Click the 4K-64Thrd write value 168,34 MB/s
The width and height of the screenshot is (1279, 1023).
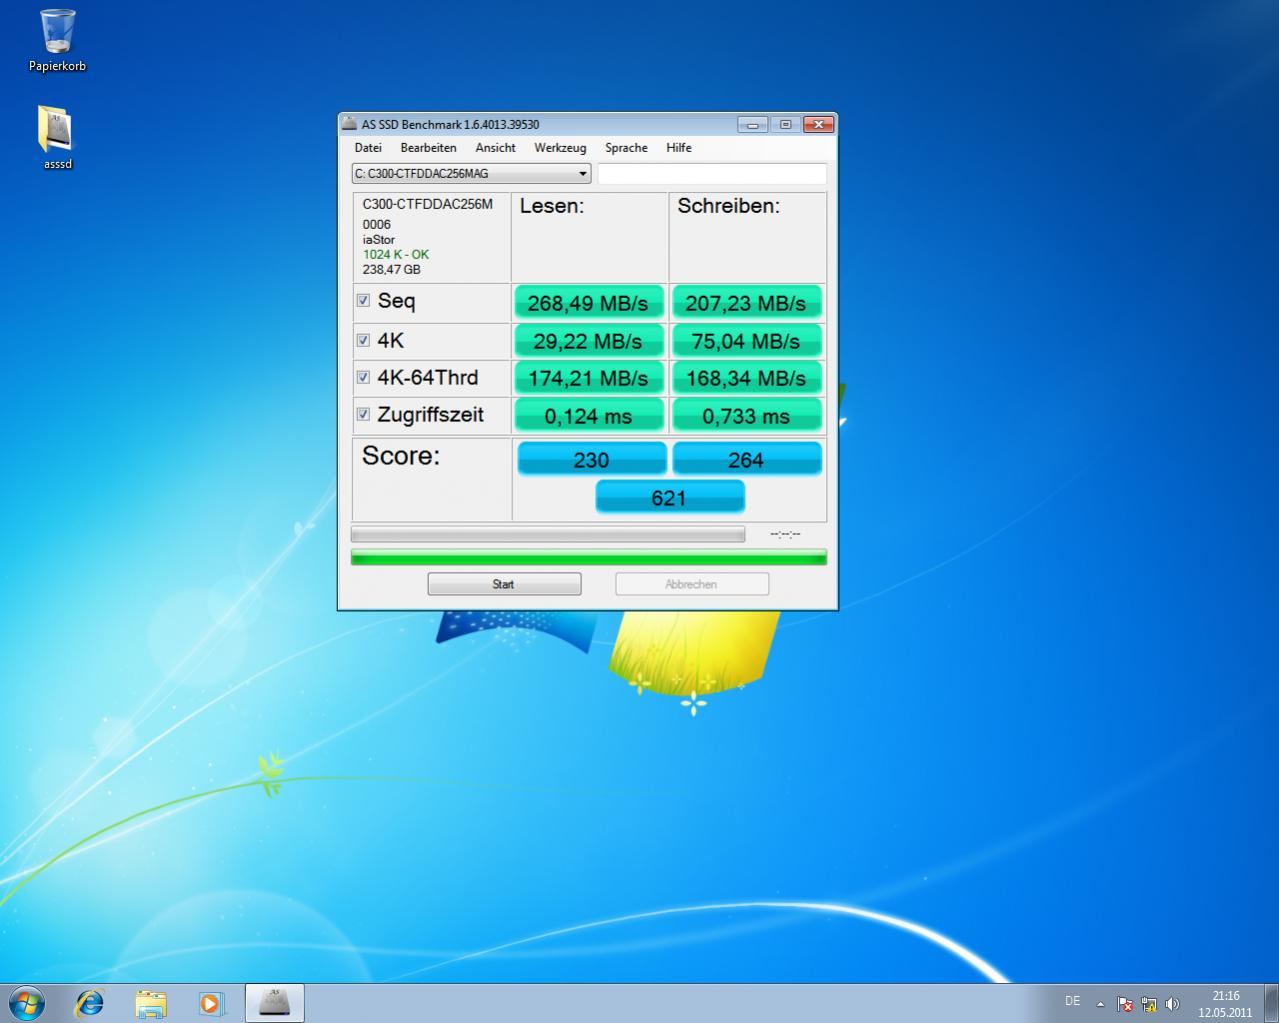[x=746, y=378]
